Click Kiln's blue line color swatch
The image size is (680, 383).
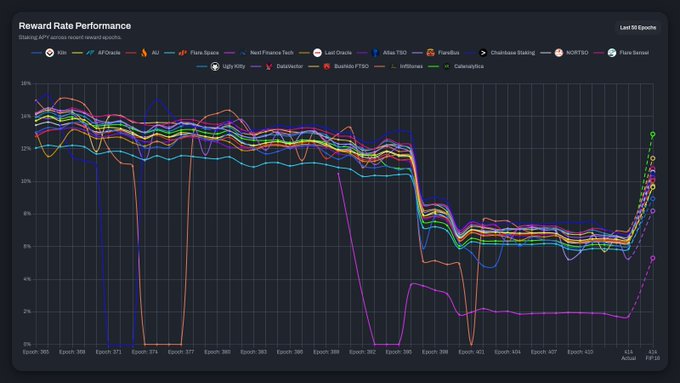point(37,53)
